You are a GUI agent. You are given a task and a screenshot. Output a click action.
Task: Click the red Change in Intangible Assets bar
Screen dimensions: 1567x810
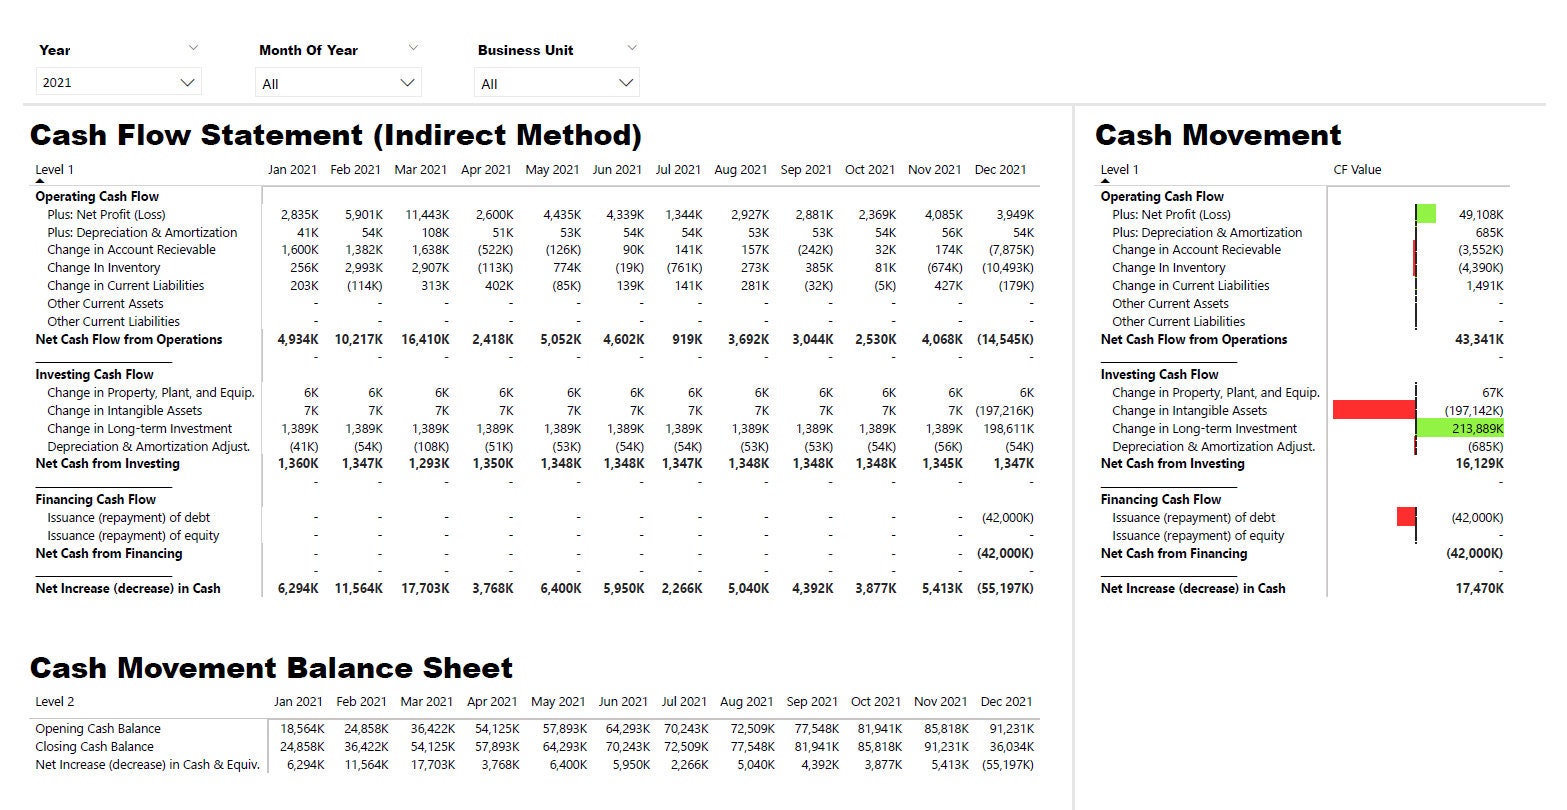pyautogui.click(x=1372, y=410)
